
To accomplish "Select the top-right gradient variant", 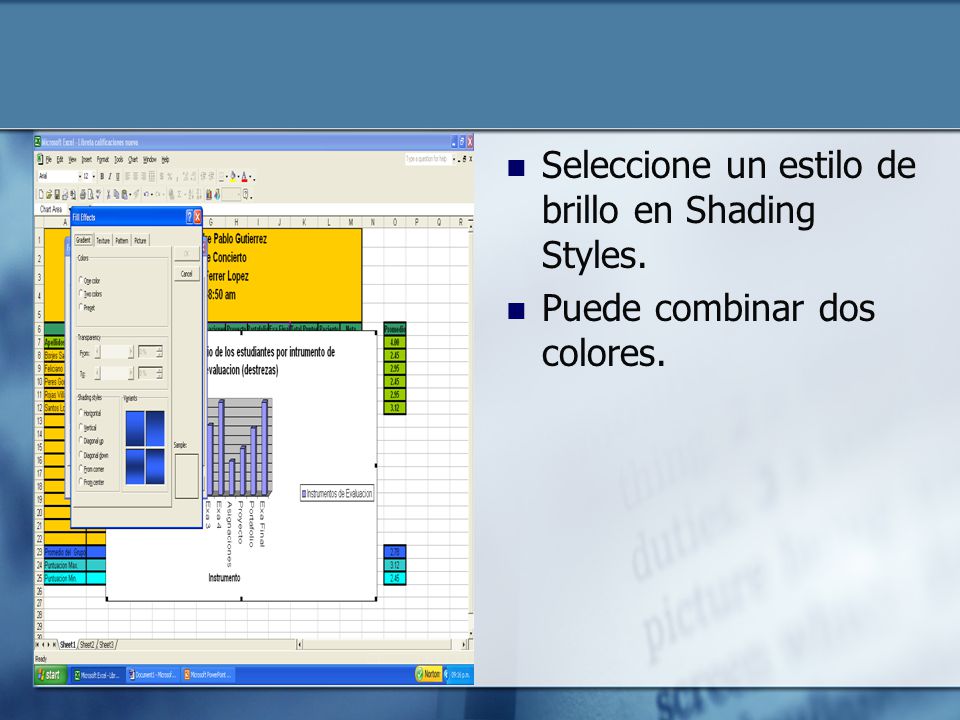I will [155, 428].
